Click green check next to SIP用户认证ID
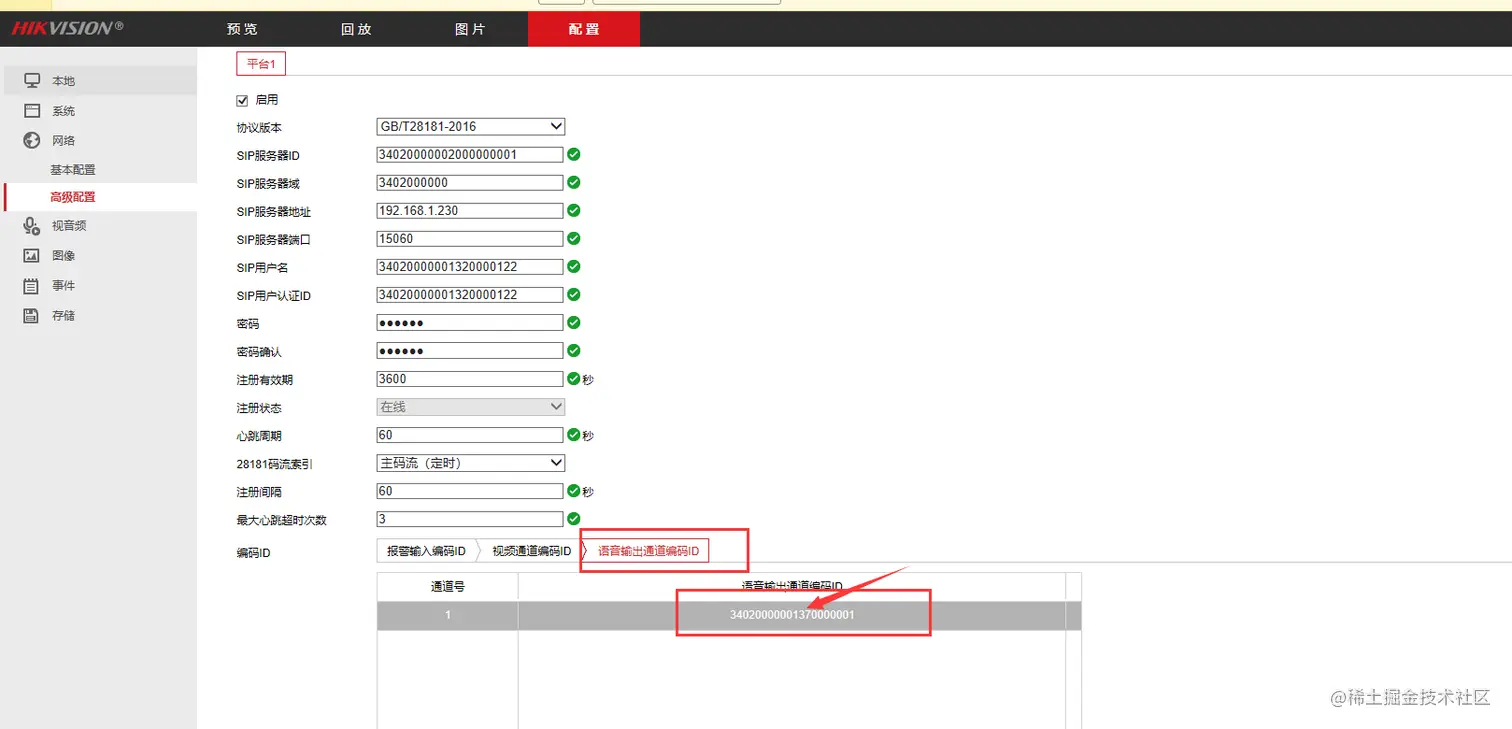Screen dimensions: 1512x729 pos(574,295)
